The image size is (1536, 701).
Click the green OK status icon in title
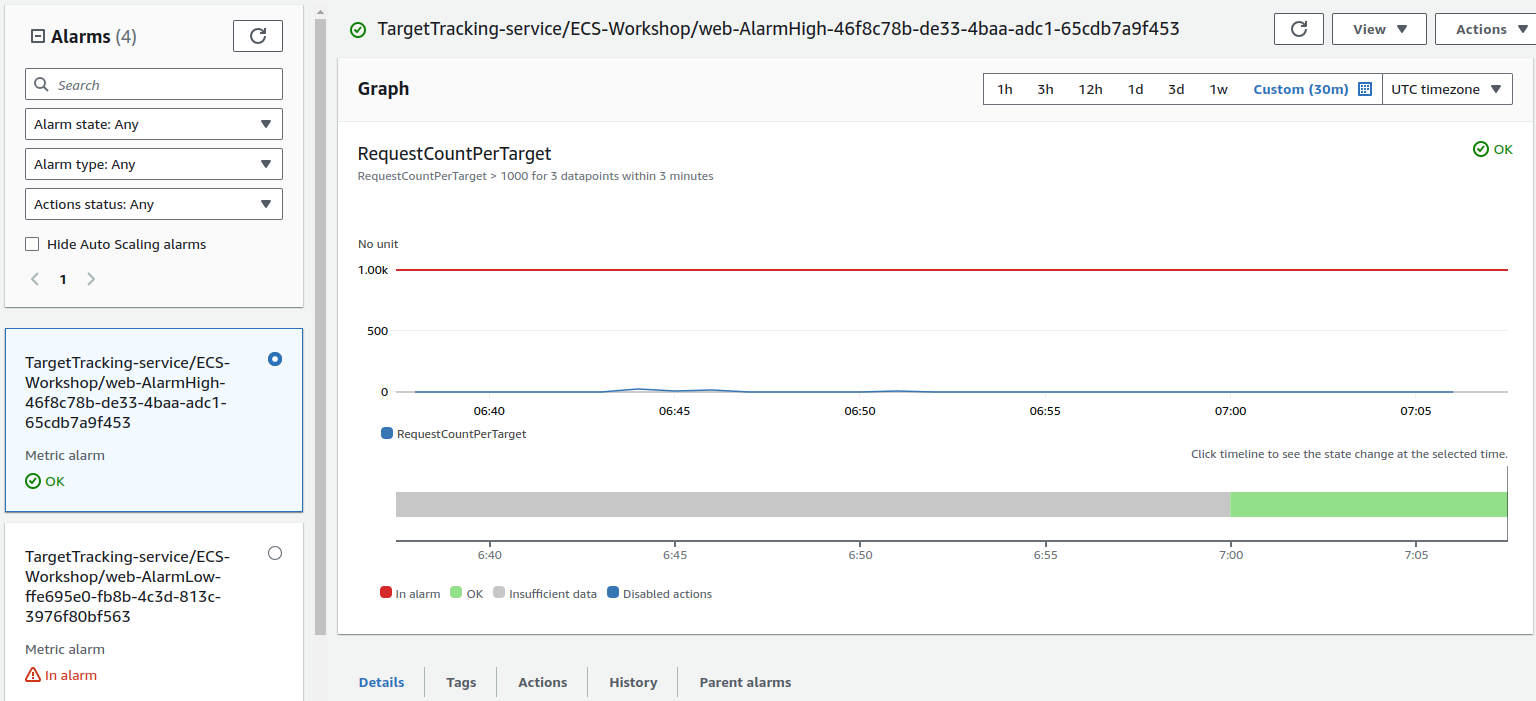[x=358, y=30]
